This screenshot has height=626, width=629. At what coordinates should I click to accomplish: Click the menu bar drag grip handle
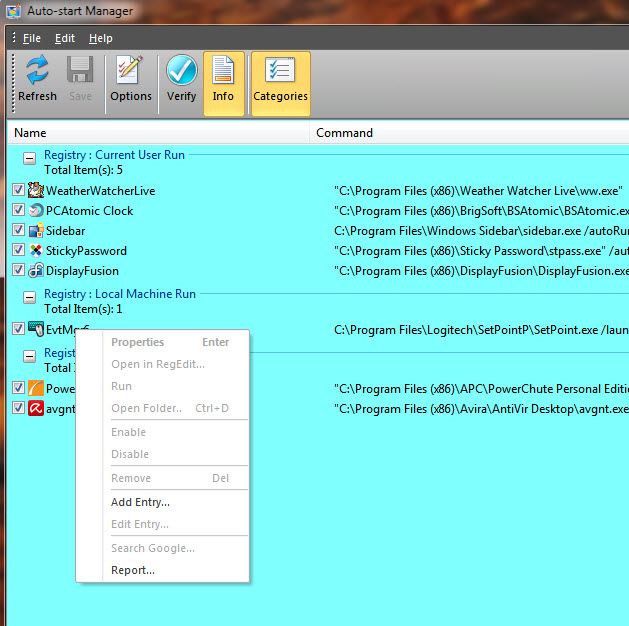pyautogui.click(x=14, y=37)
